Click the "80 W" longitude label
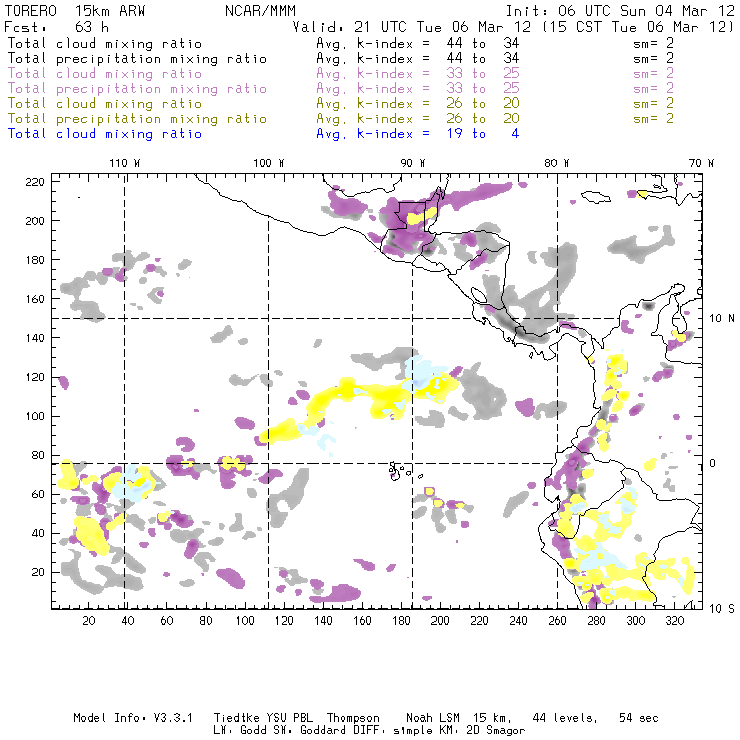Image resolution: width=740 pixels, height=740 pixels. click(x=556, y=163)
